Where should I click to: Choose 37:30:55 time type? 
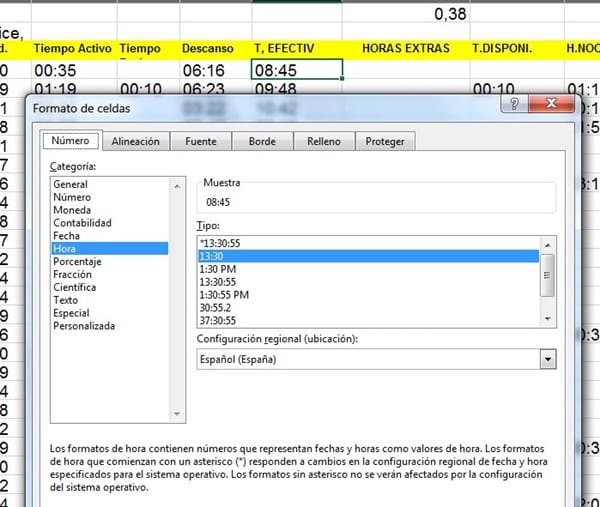368,320
